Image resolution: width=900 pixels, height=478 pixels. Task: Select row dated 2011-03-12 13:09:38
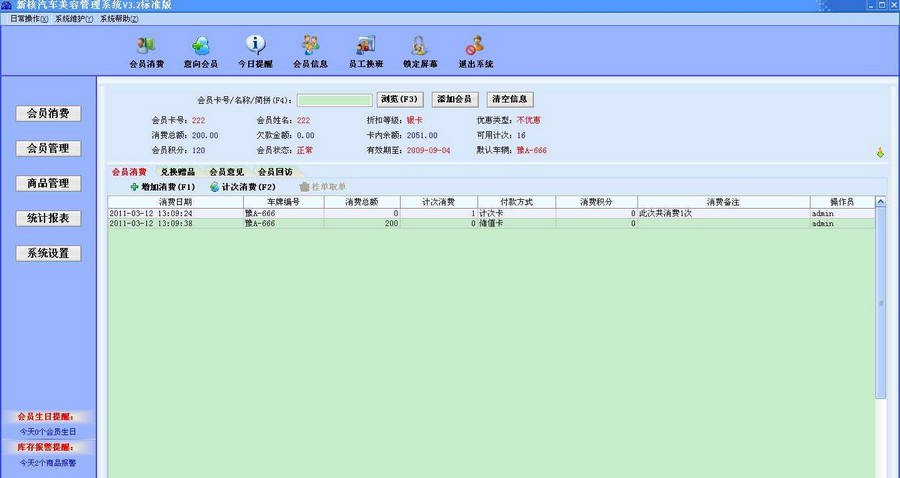(x=491, y=224)
